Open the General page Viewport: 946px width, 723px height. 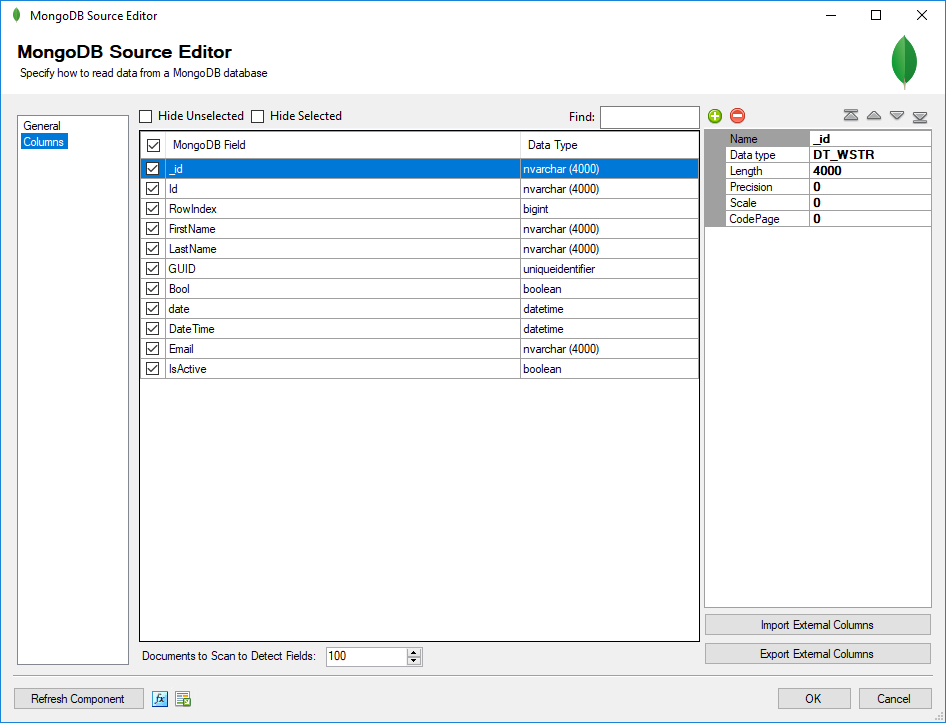coord(42,126)
